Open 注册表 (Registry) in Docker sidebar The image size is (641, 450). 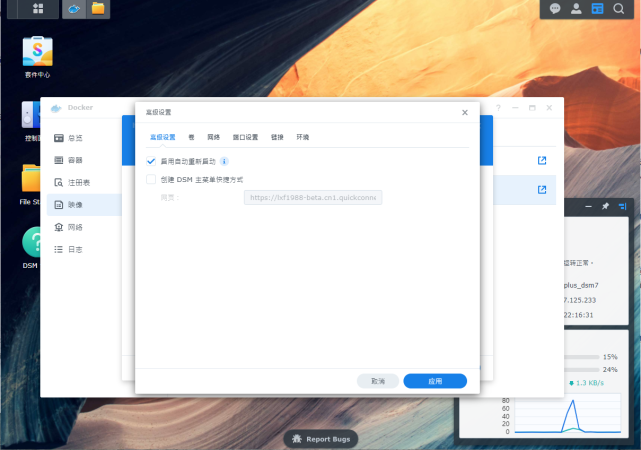coord(85,183)
